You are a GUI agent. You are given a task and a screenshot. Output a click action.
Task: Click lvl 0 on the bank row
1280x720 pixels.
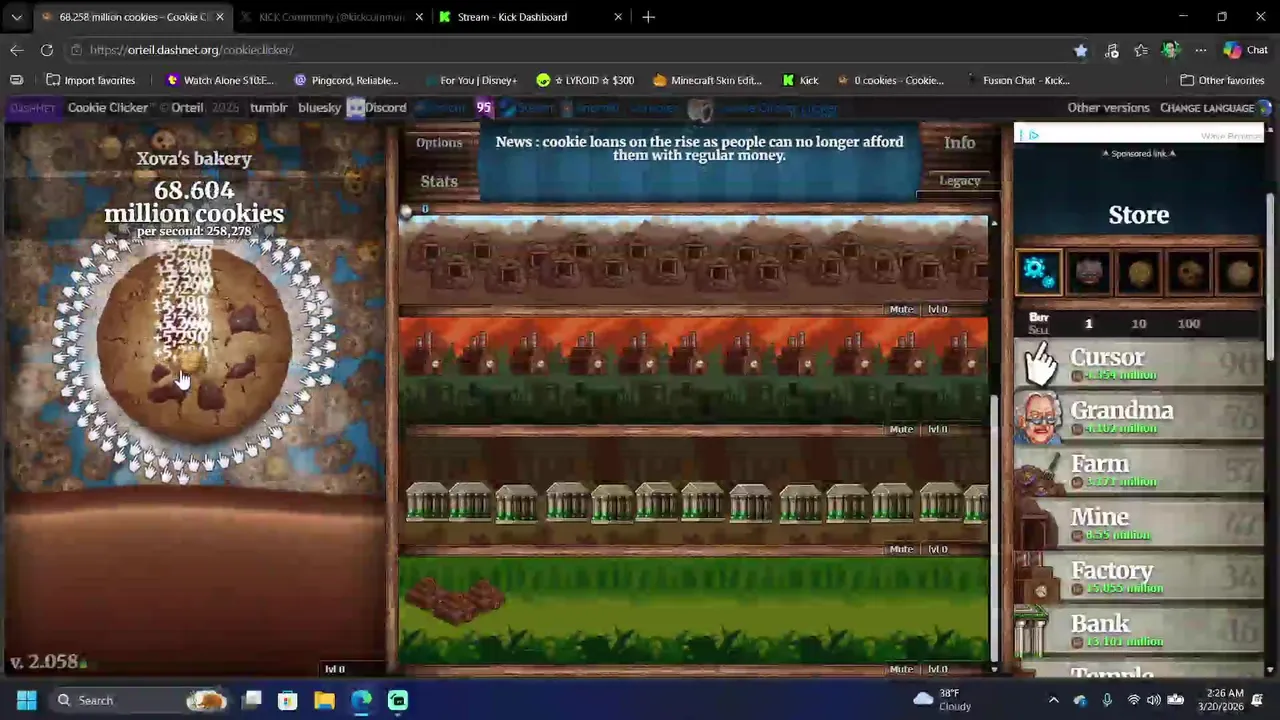(x=937, y=549)
